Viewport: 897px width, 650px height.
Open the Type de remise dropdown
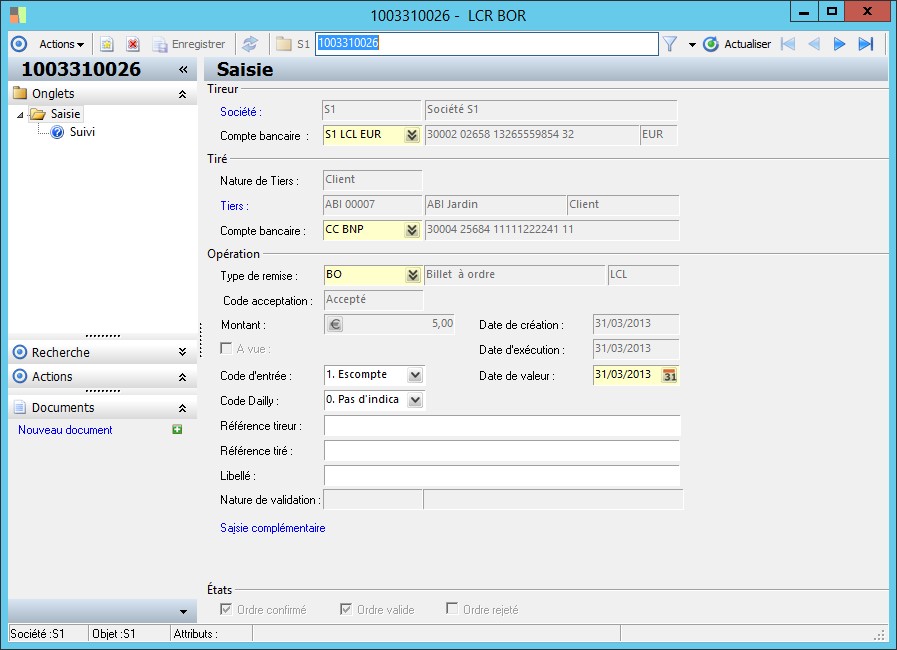click(412, 275)
